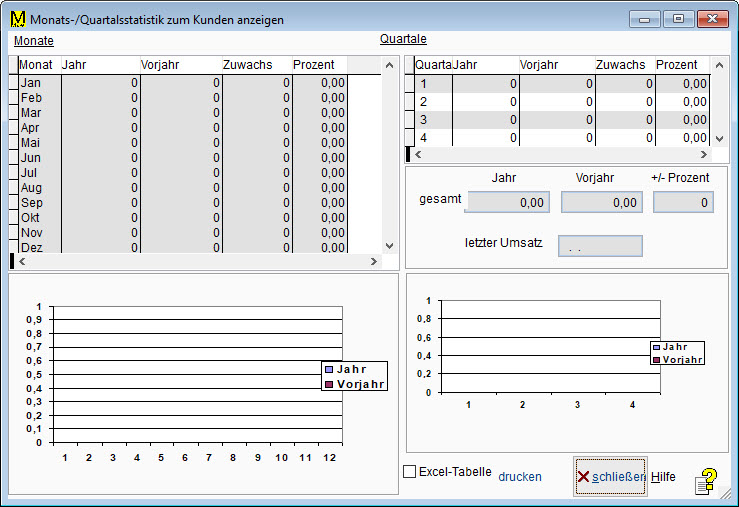Screen dimensions: 739x507
Task: Click the application M icon in title bar
Action: click(17, 19)
